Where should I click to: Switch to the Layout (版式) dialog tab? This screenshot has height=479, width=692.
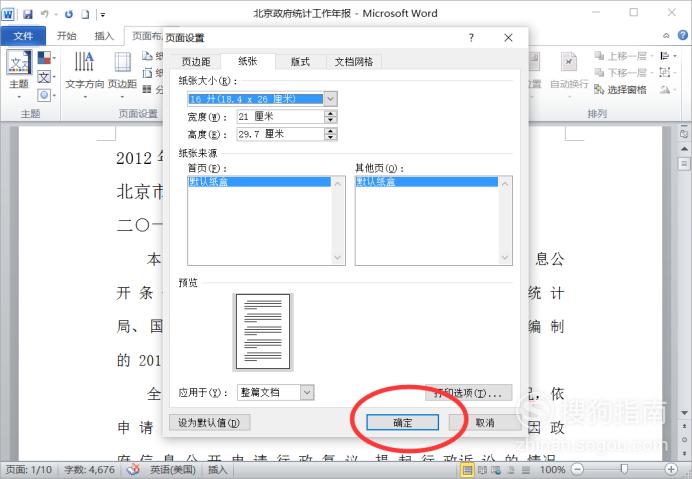point(300,62)
